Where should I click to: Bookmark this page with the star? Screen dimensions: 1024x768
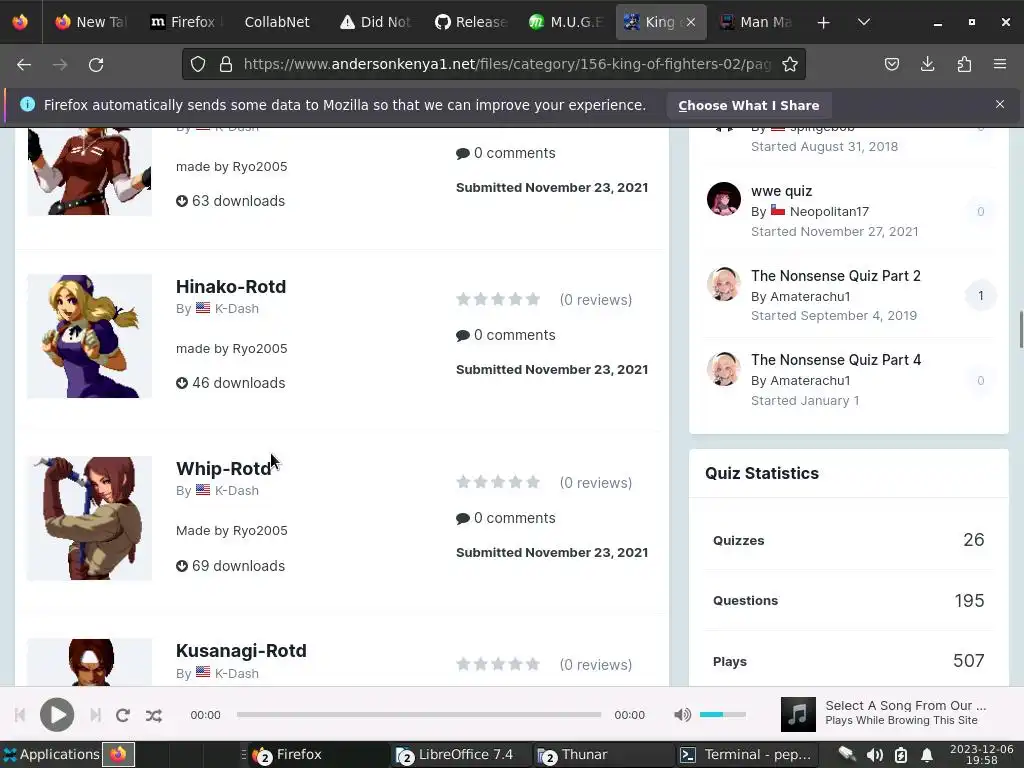click(790, 64)
